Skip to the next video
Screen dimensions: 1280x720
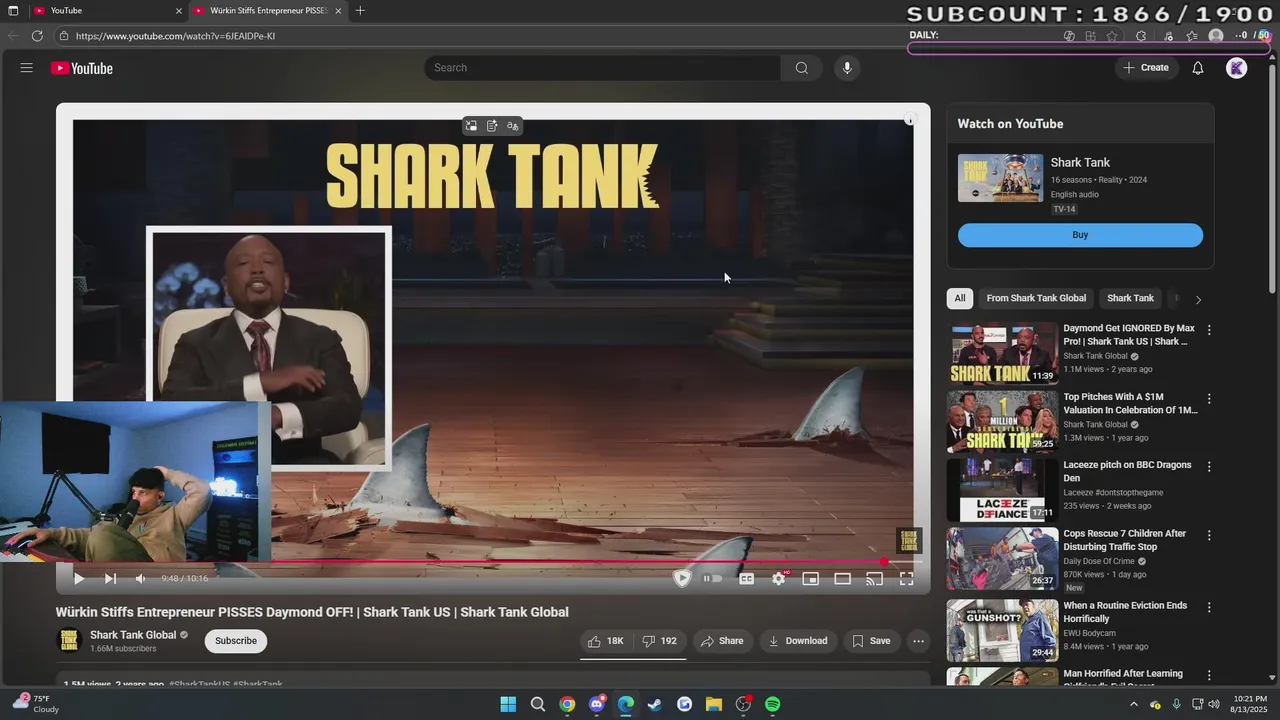(110, 578)
